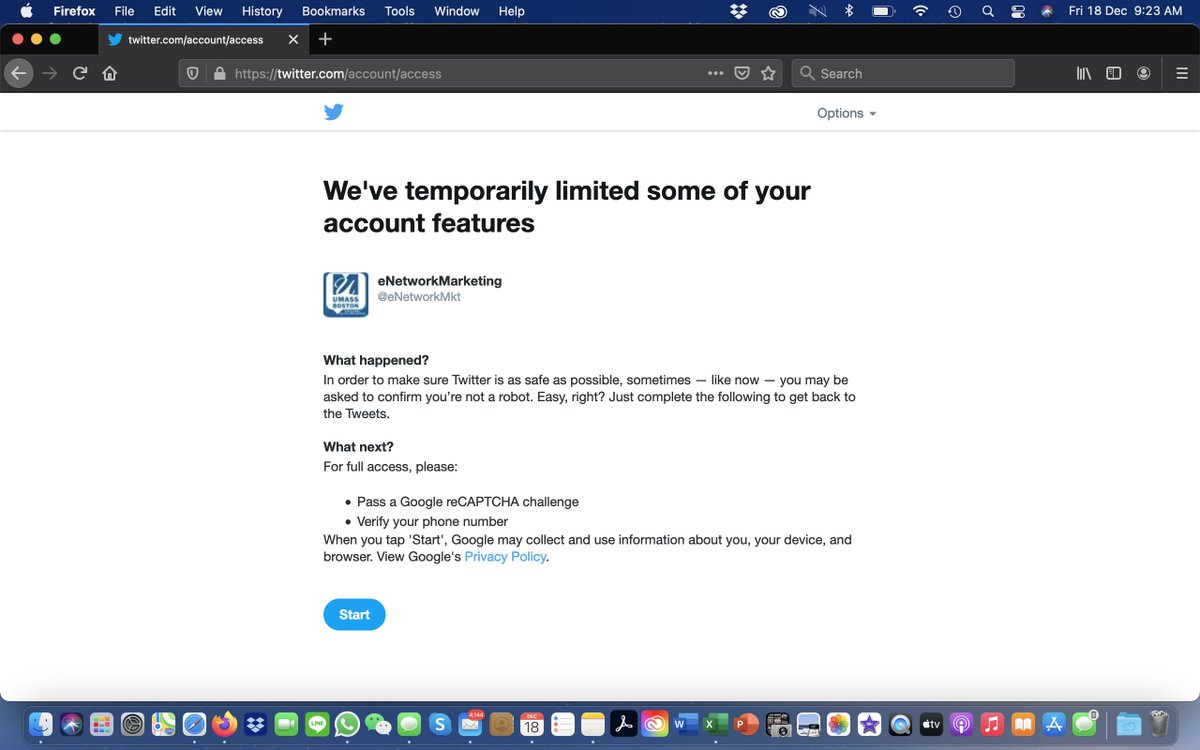
Task: Click the date and time clock
Action: pyautogui.click(x=1125, y=11)
